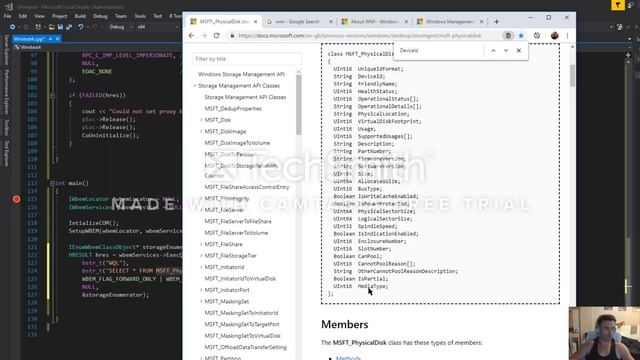The image size is (640, 360).
Task: Click the Filter by title box
Action: (x=247, y=59)
